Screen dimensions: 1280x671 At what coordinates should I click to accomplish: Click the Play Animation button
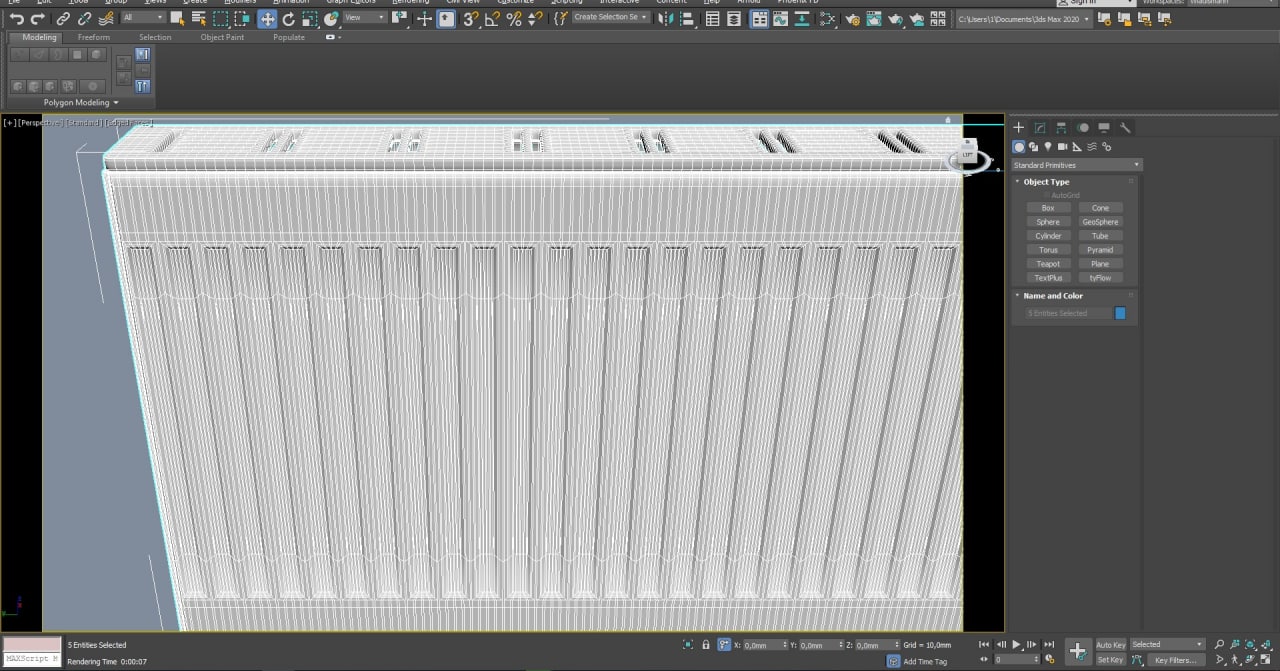(x=1017, y=645)
